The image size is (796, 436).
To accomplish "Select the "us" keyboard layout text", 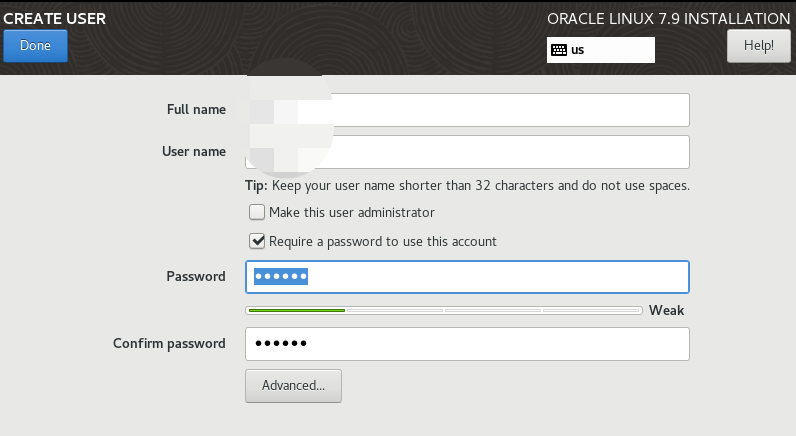I will [578, 50].
